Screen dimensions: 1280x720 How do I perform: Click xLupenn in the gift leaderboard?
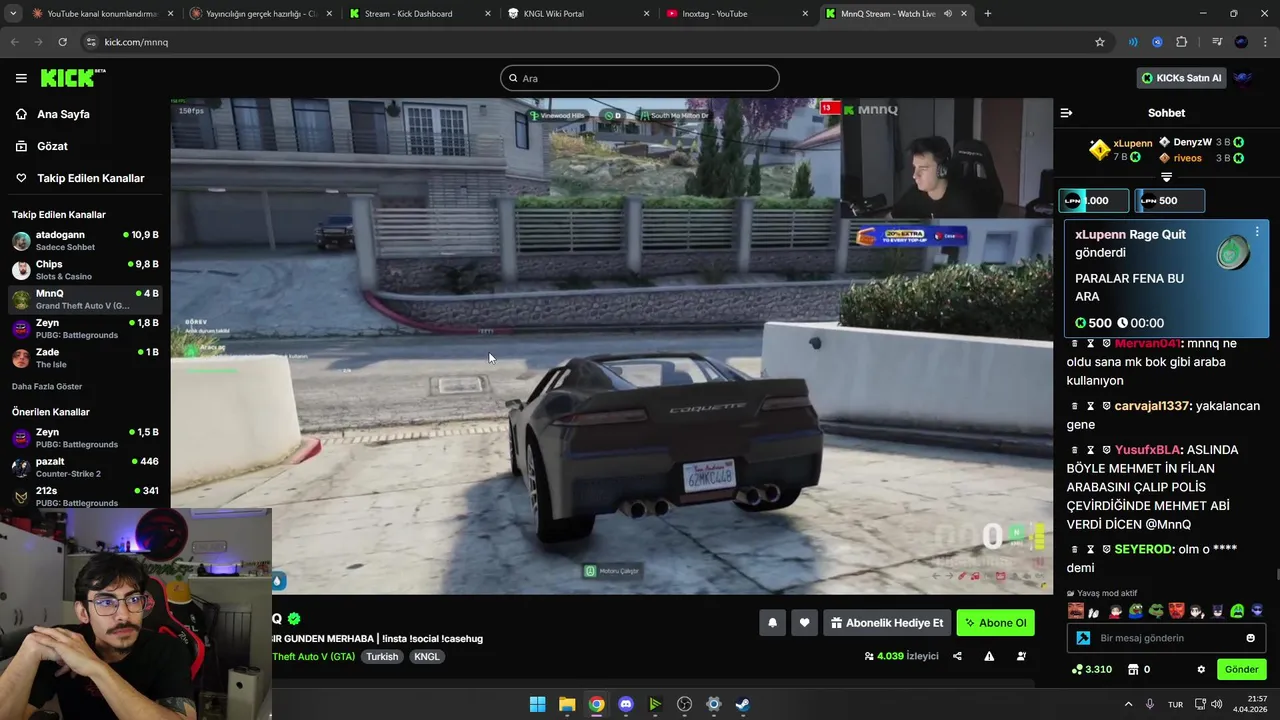point(1132,143)
